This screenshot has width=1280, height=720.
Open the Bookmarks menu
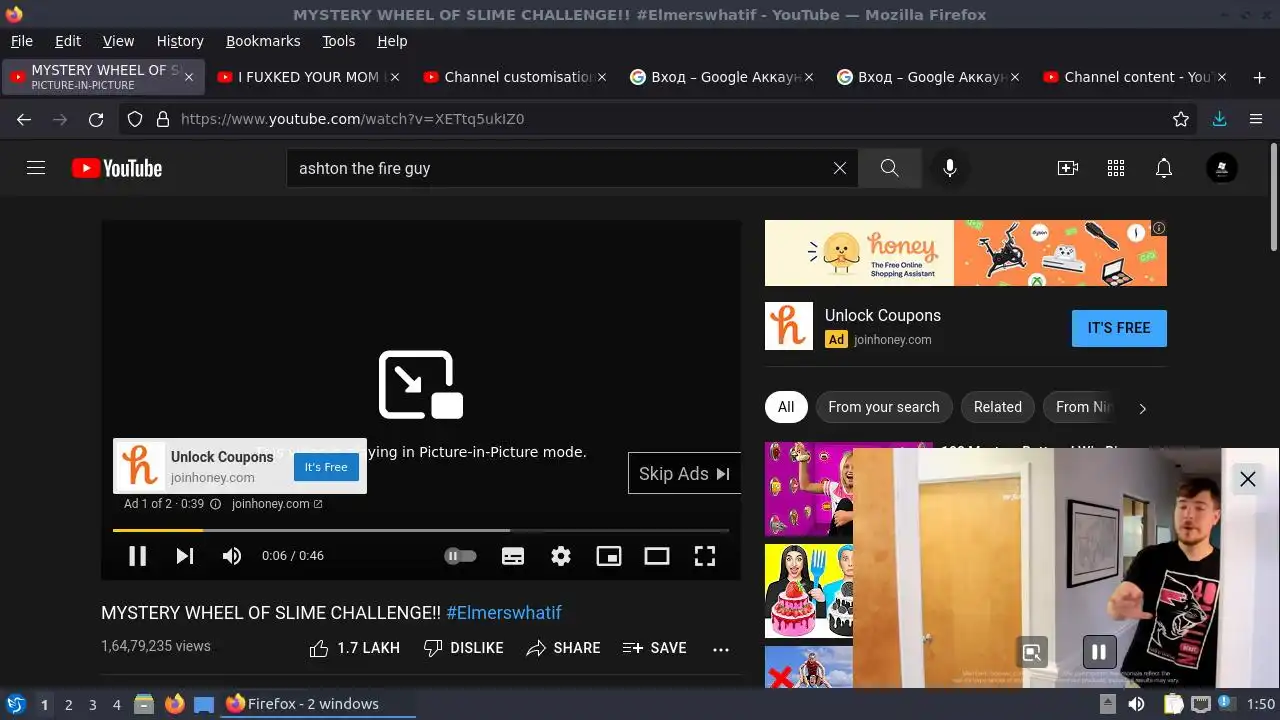(x=263, y=41)
